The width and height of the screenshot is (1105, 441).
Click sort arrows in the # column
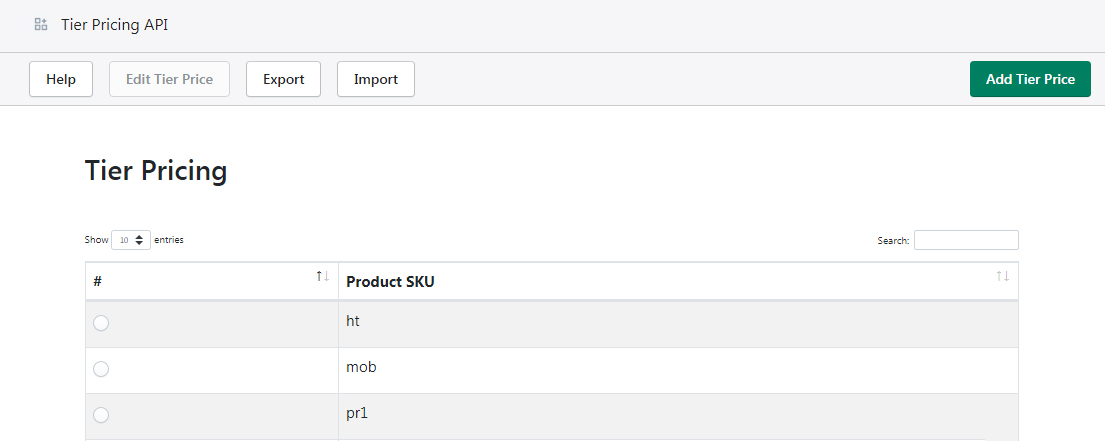[322, 276]
